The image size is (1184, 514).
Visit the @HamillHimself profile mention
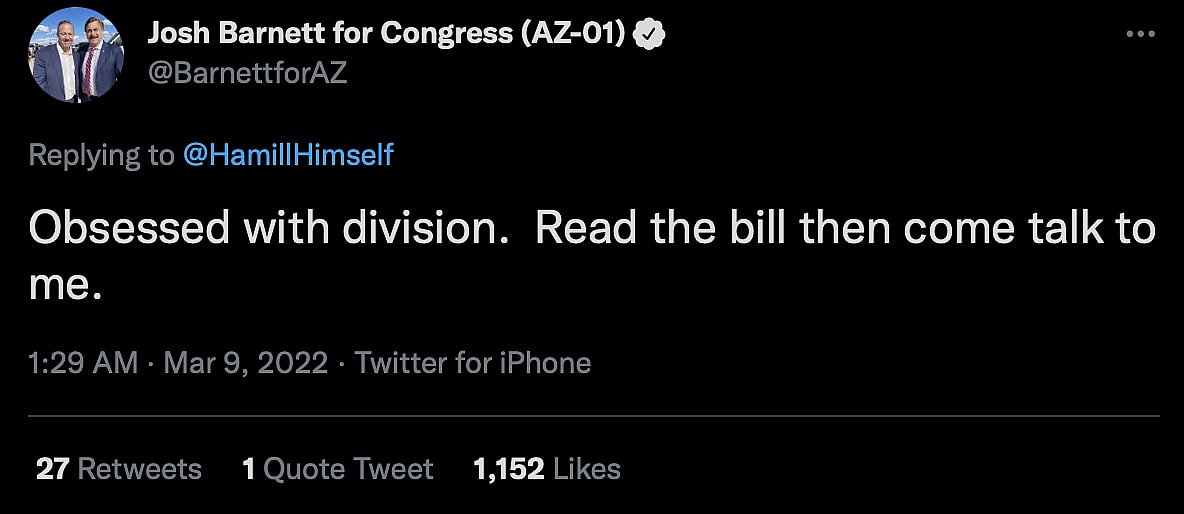[288, 155]
